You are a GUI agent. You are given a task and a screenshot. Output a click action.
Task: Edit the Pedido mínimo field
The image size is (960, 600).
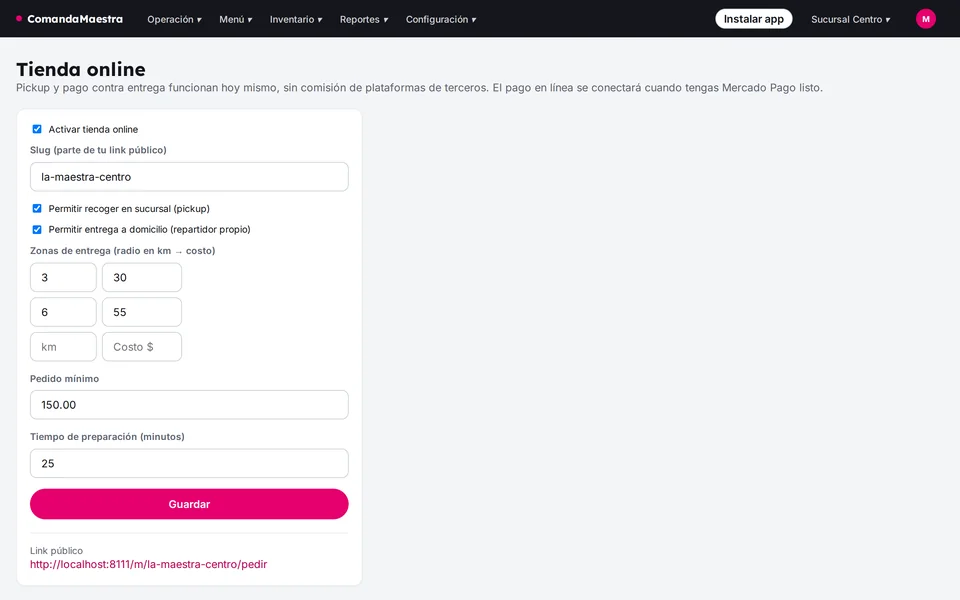click(189, 405)
